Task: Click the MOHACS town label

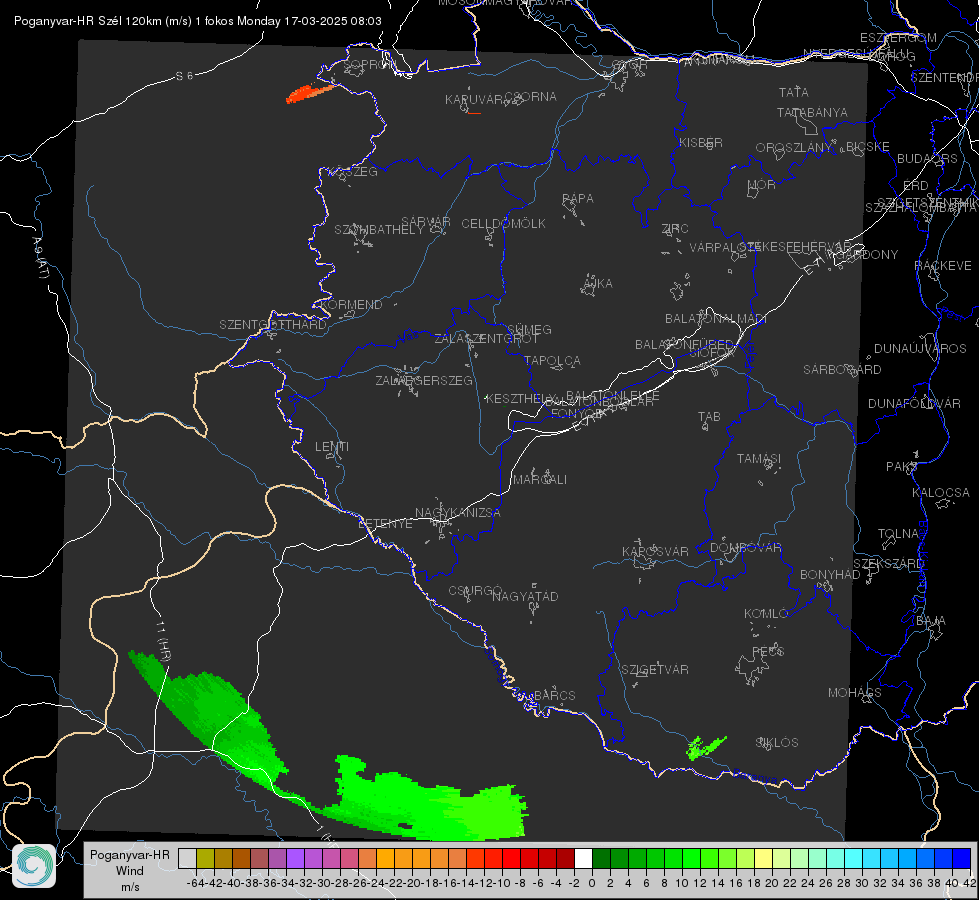Action: point(855,693)
